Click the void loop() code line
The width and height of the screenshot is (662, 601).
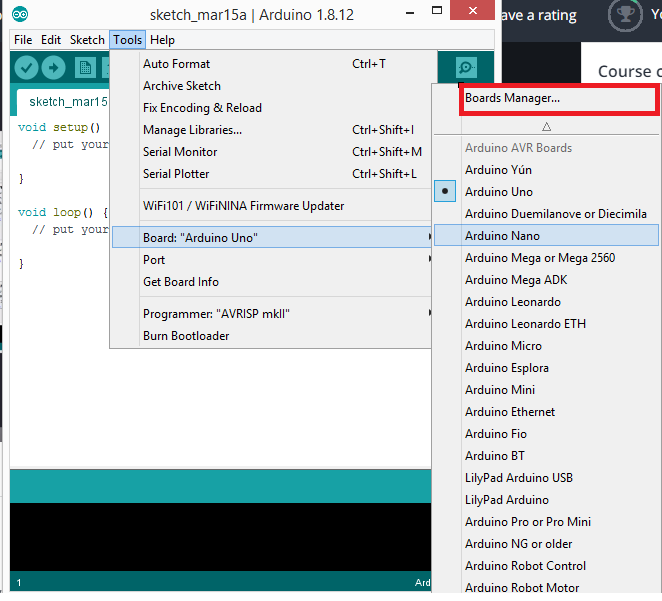(63, 212)
